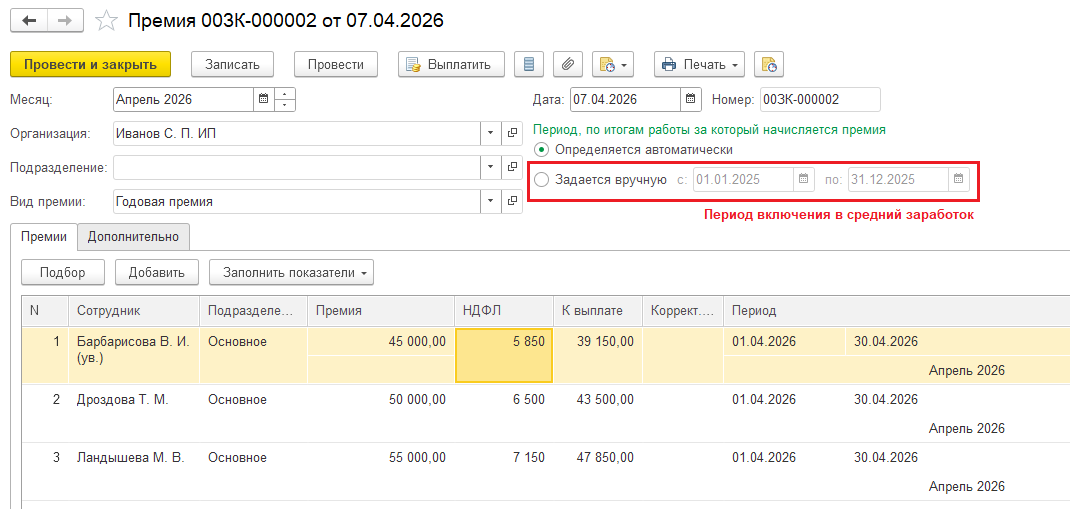1070x509 pixels.
Task: Click open-form icon next to Вид премии
Action: pyautogui.click(x=512, y=201)
